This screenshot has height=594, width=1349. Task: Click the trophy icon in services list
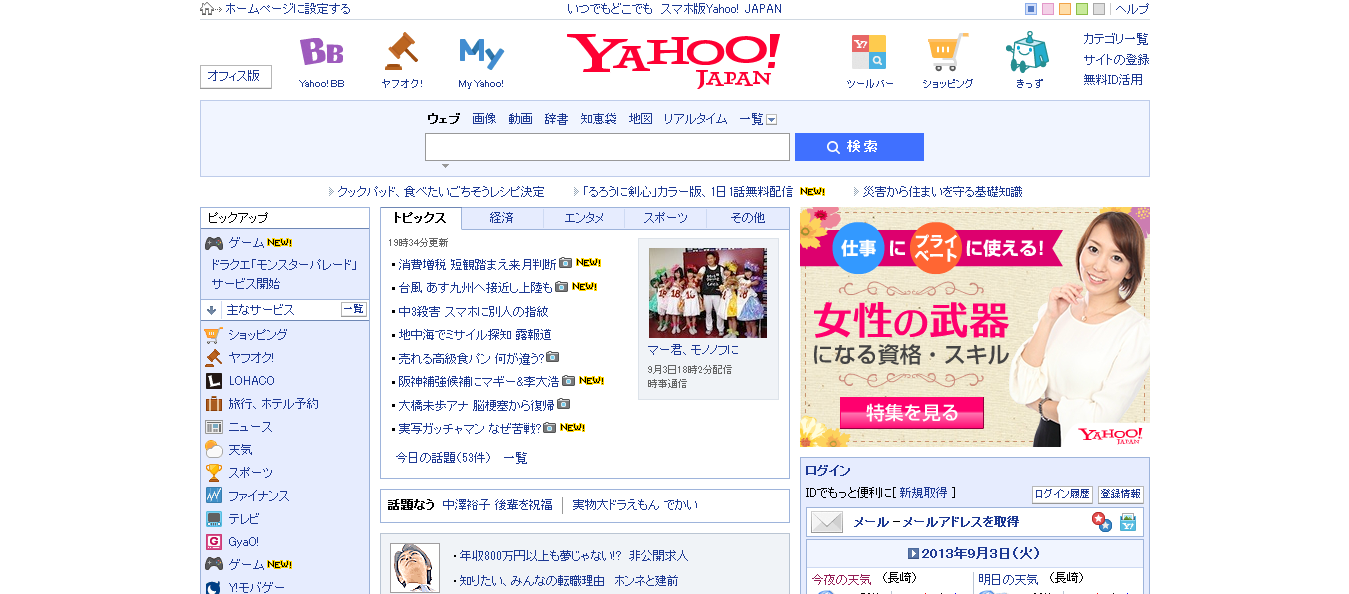click(x=213, y=473)
